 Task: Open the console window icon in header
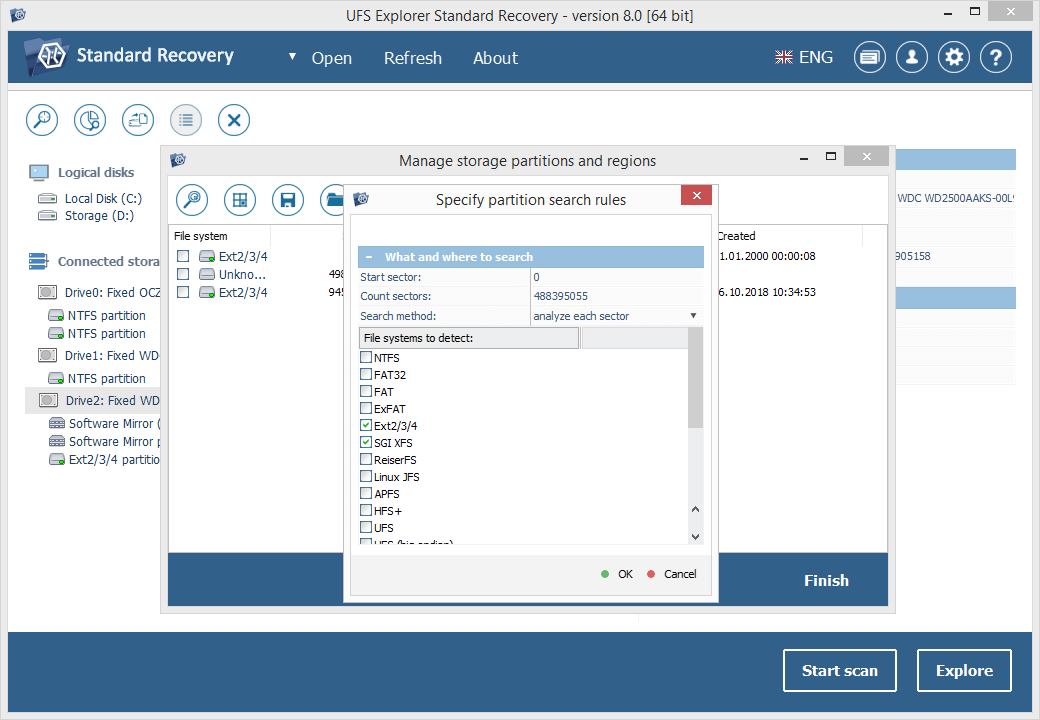(870, 58)
